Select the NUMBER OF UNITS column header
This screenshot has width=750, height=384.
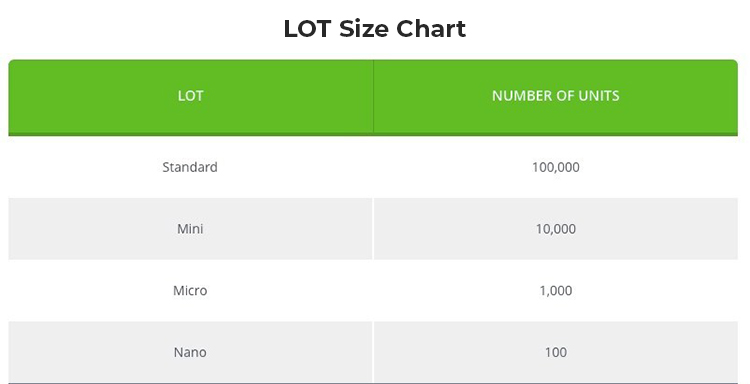555,96
